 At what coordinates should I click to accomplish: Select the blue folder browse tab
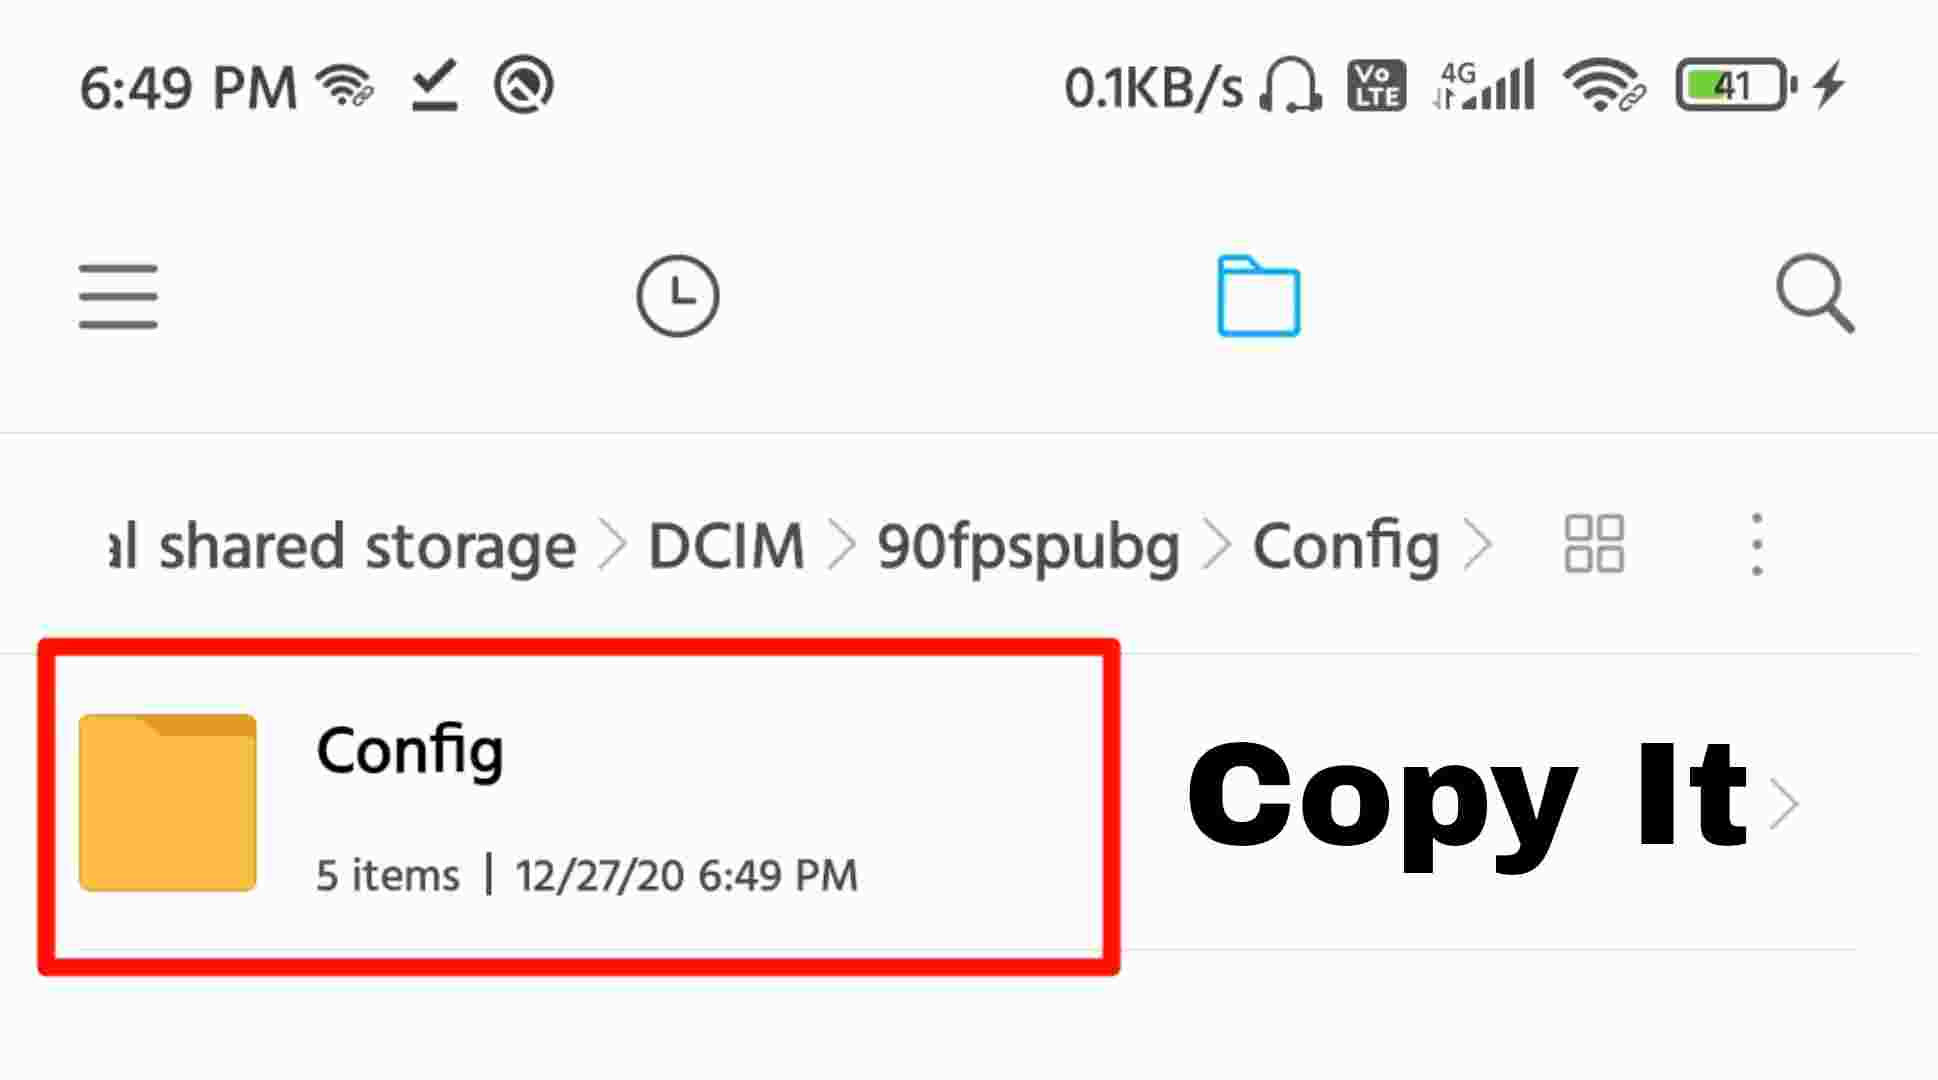(1258, 296)
